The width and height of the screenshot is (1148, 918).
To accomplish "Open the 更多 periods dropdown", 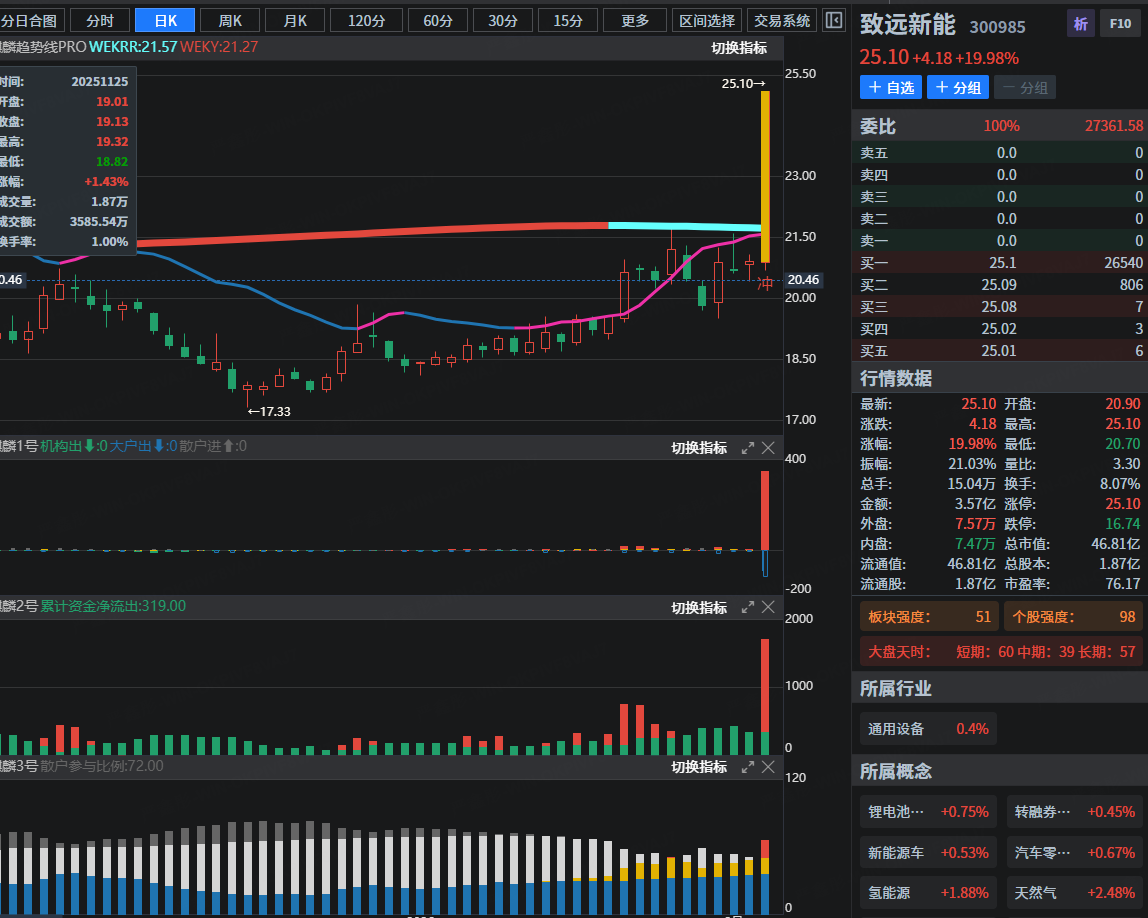I will 634,20.
